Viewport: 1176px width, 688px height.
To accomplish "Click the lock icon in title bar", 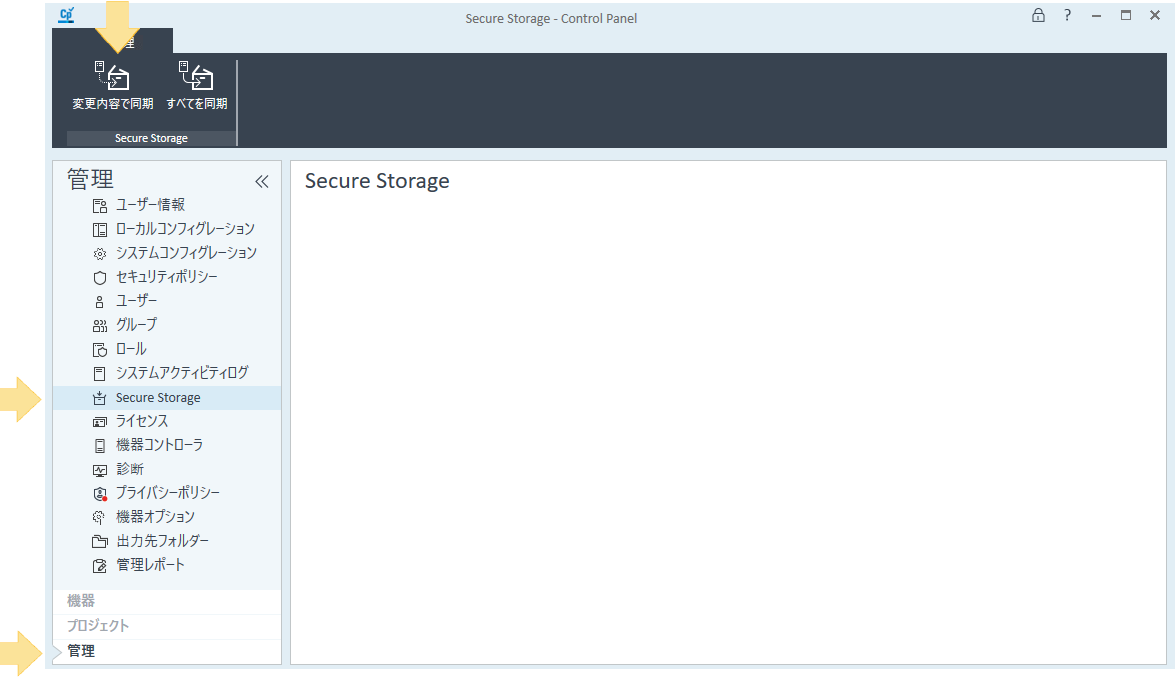I will pos(1038,15).
